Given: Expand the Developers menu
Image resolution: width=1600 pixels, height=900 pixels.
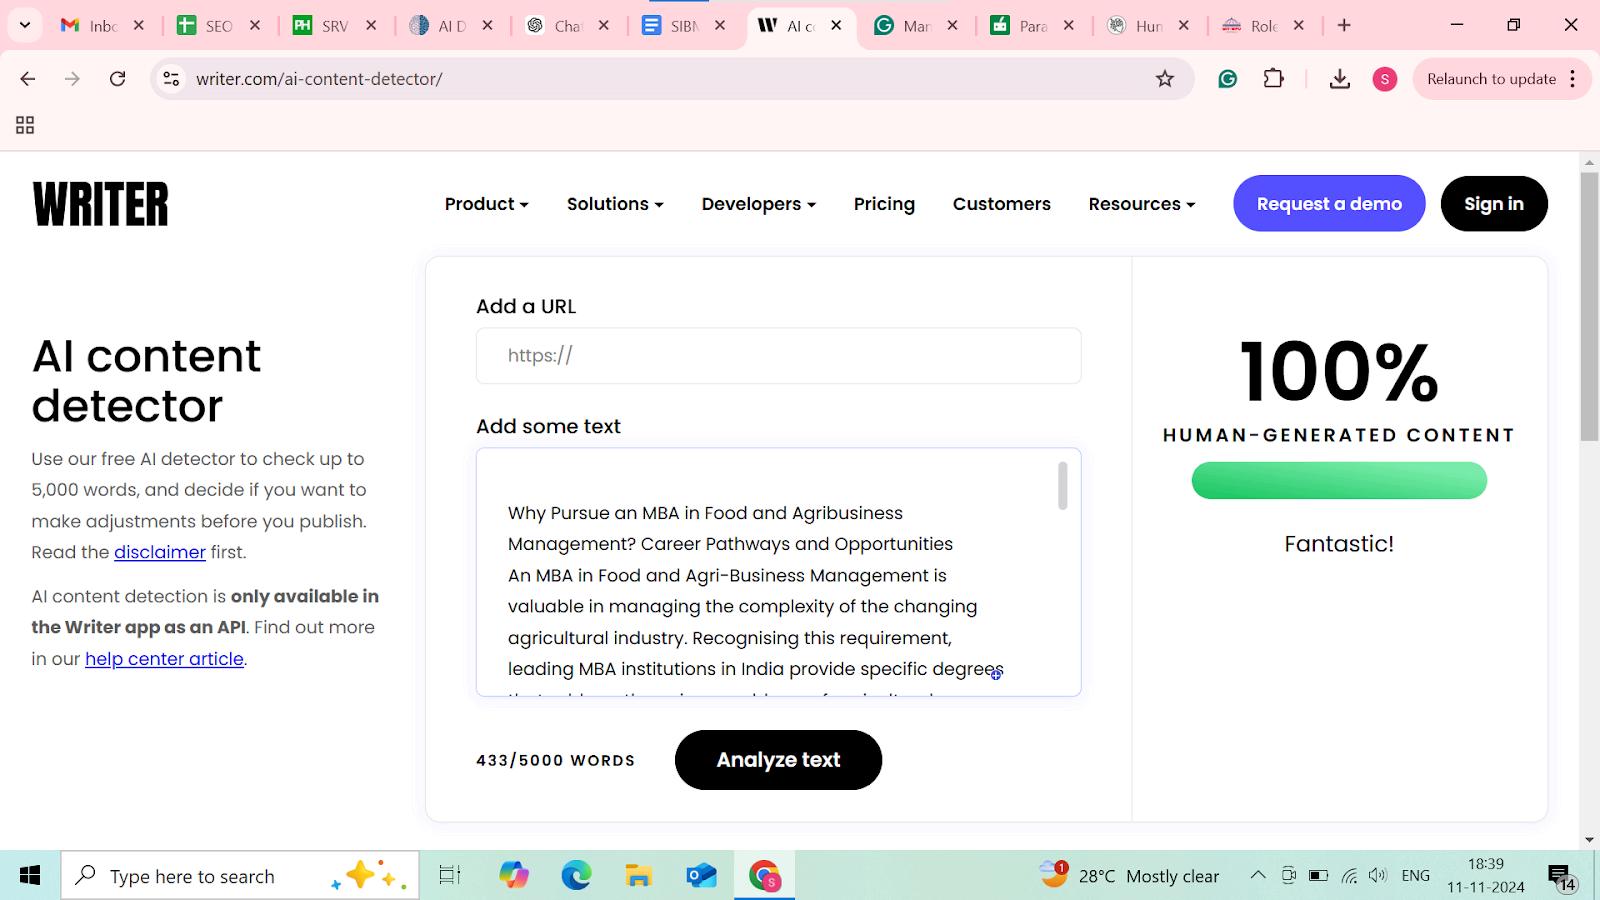Looking at the screenshot, I should pyautogui.click(x=759, y=204).
